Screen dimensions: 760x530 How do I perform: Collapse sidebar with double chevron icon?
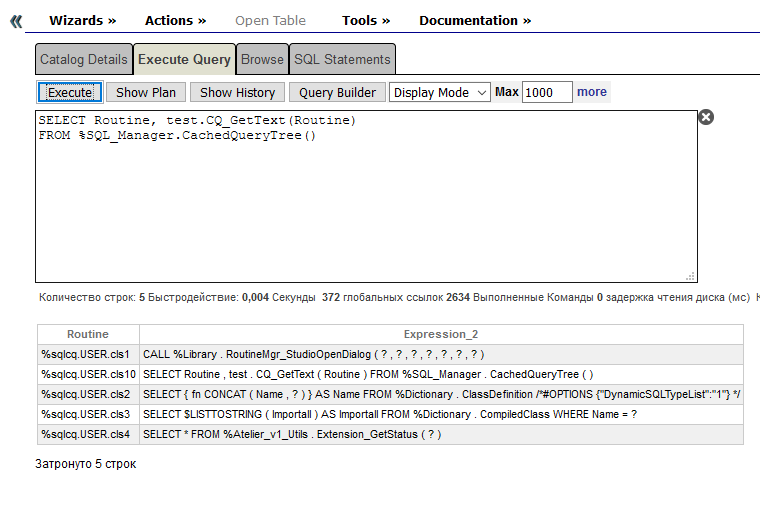coord(15,21)
